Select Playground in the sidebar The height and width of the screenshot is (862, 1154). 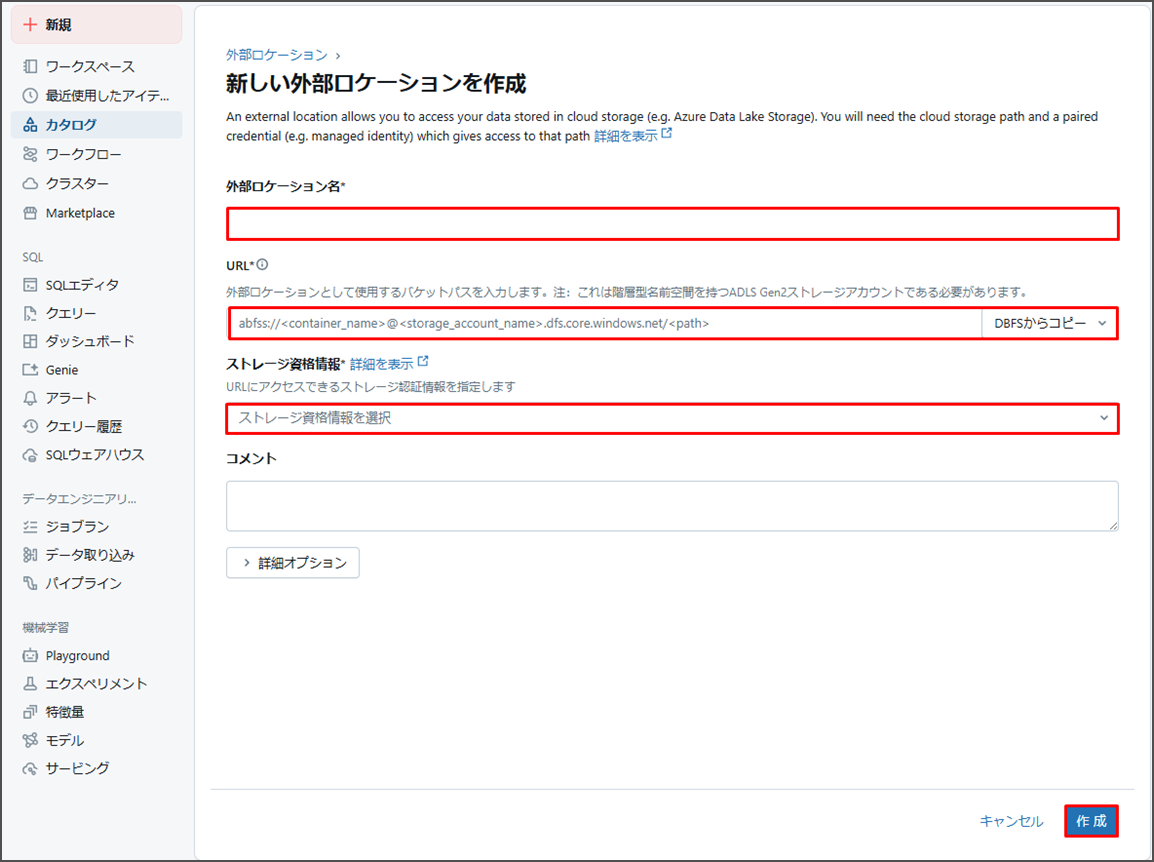tap(96, 655)
